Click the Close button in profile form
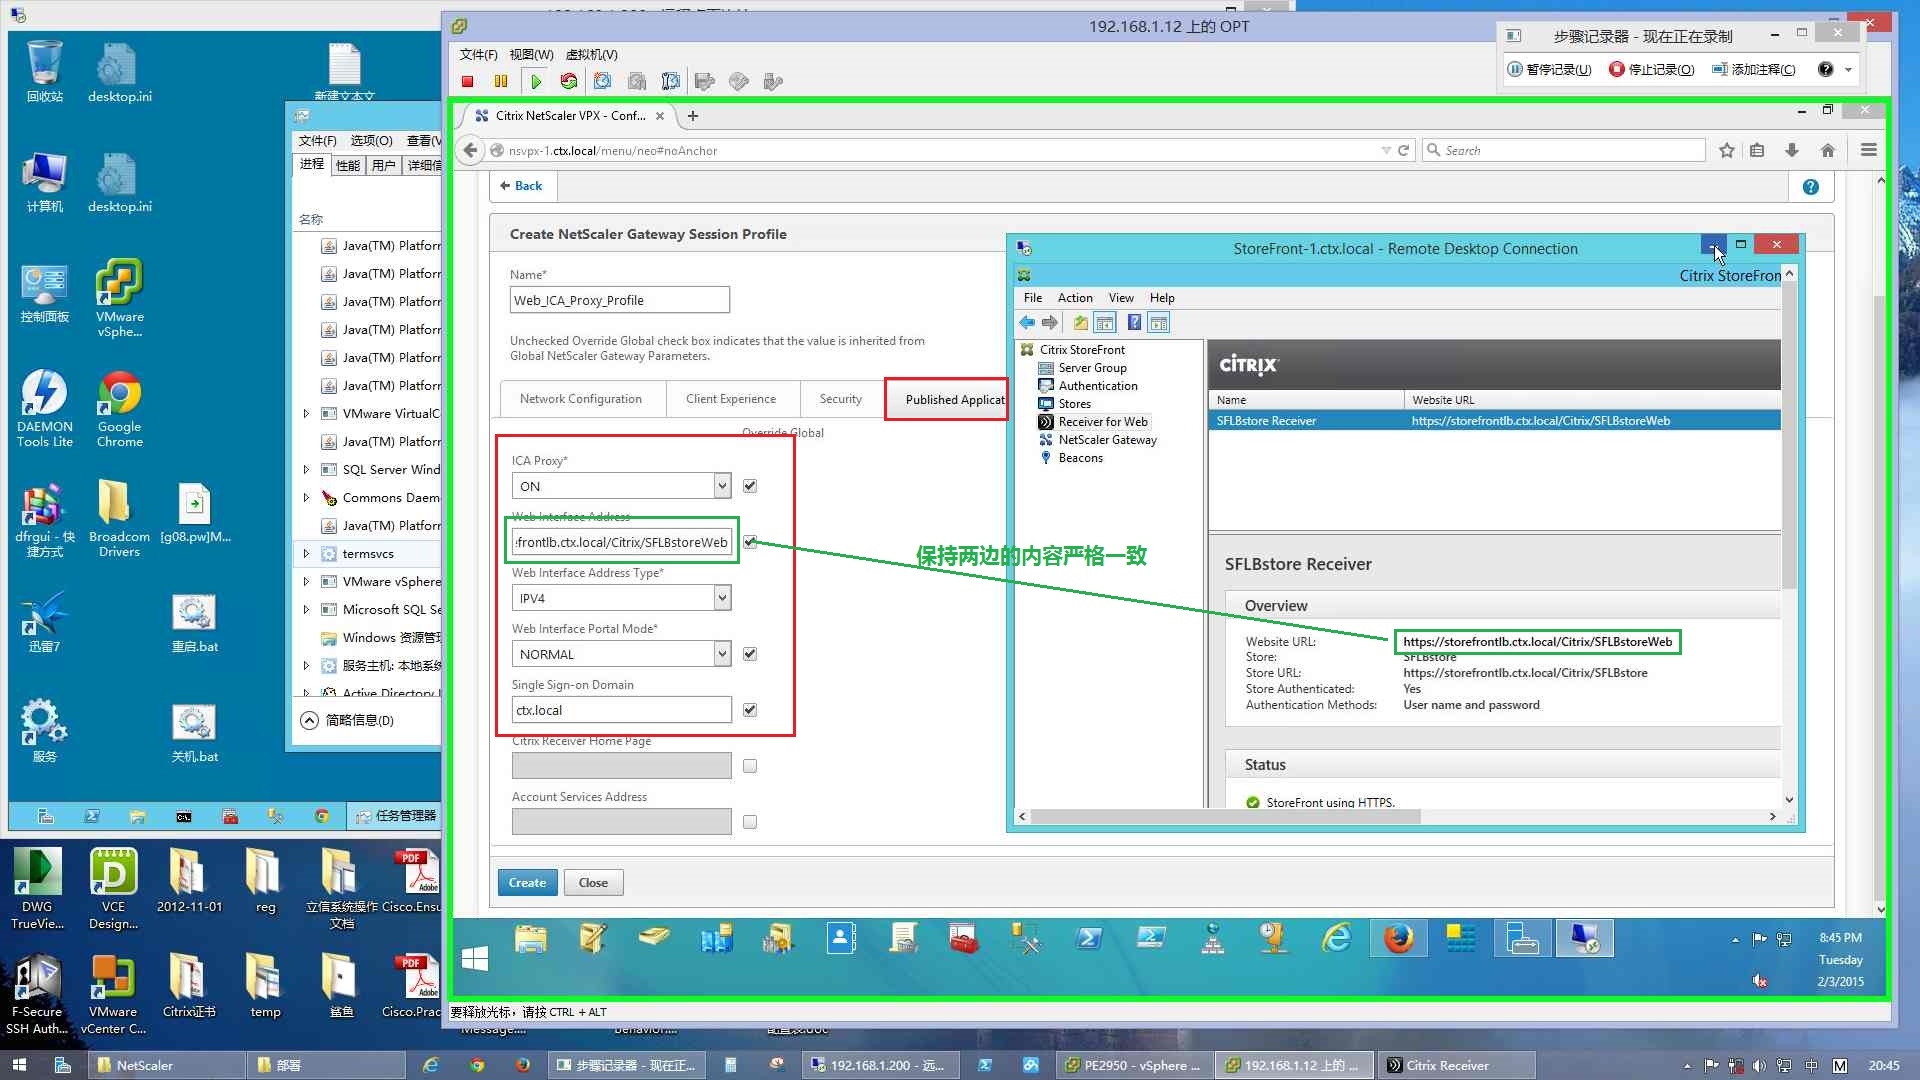The image size is (1920, 1080). tap(593, 883)
